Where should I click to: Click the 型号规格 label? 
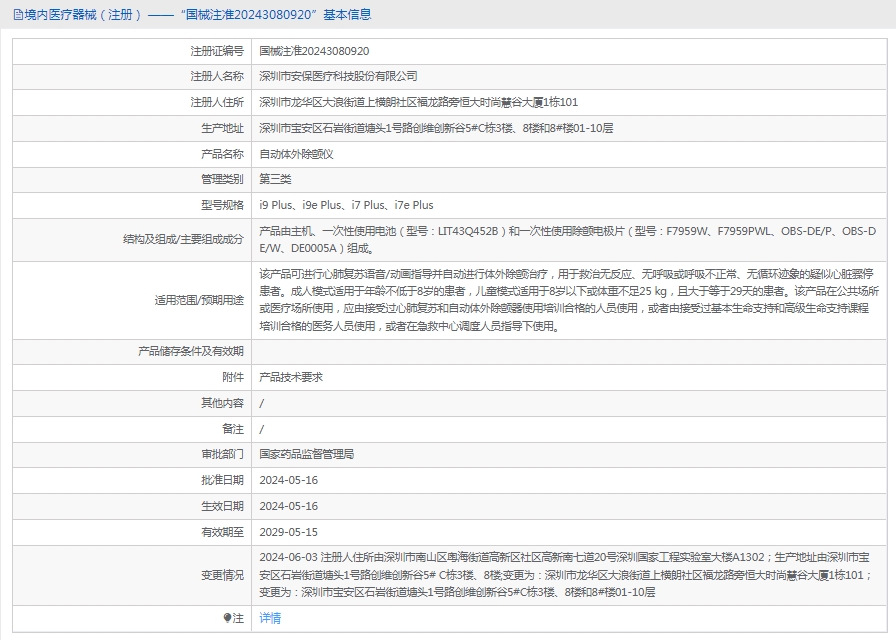click(x=222, y=205)
